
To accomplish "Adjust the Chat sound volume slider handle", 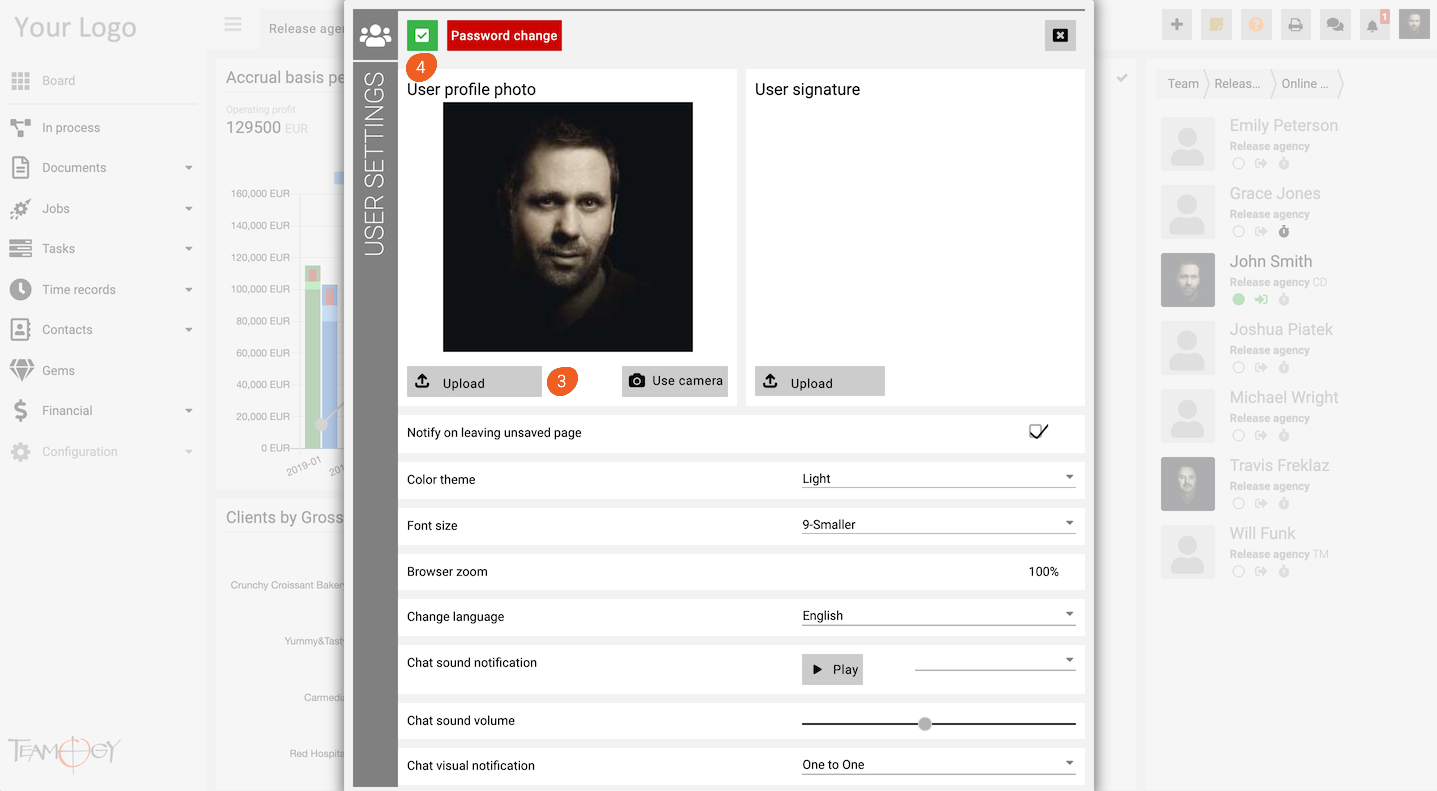I will 925,723.
